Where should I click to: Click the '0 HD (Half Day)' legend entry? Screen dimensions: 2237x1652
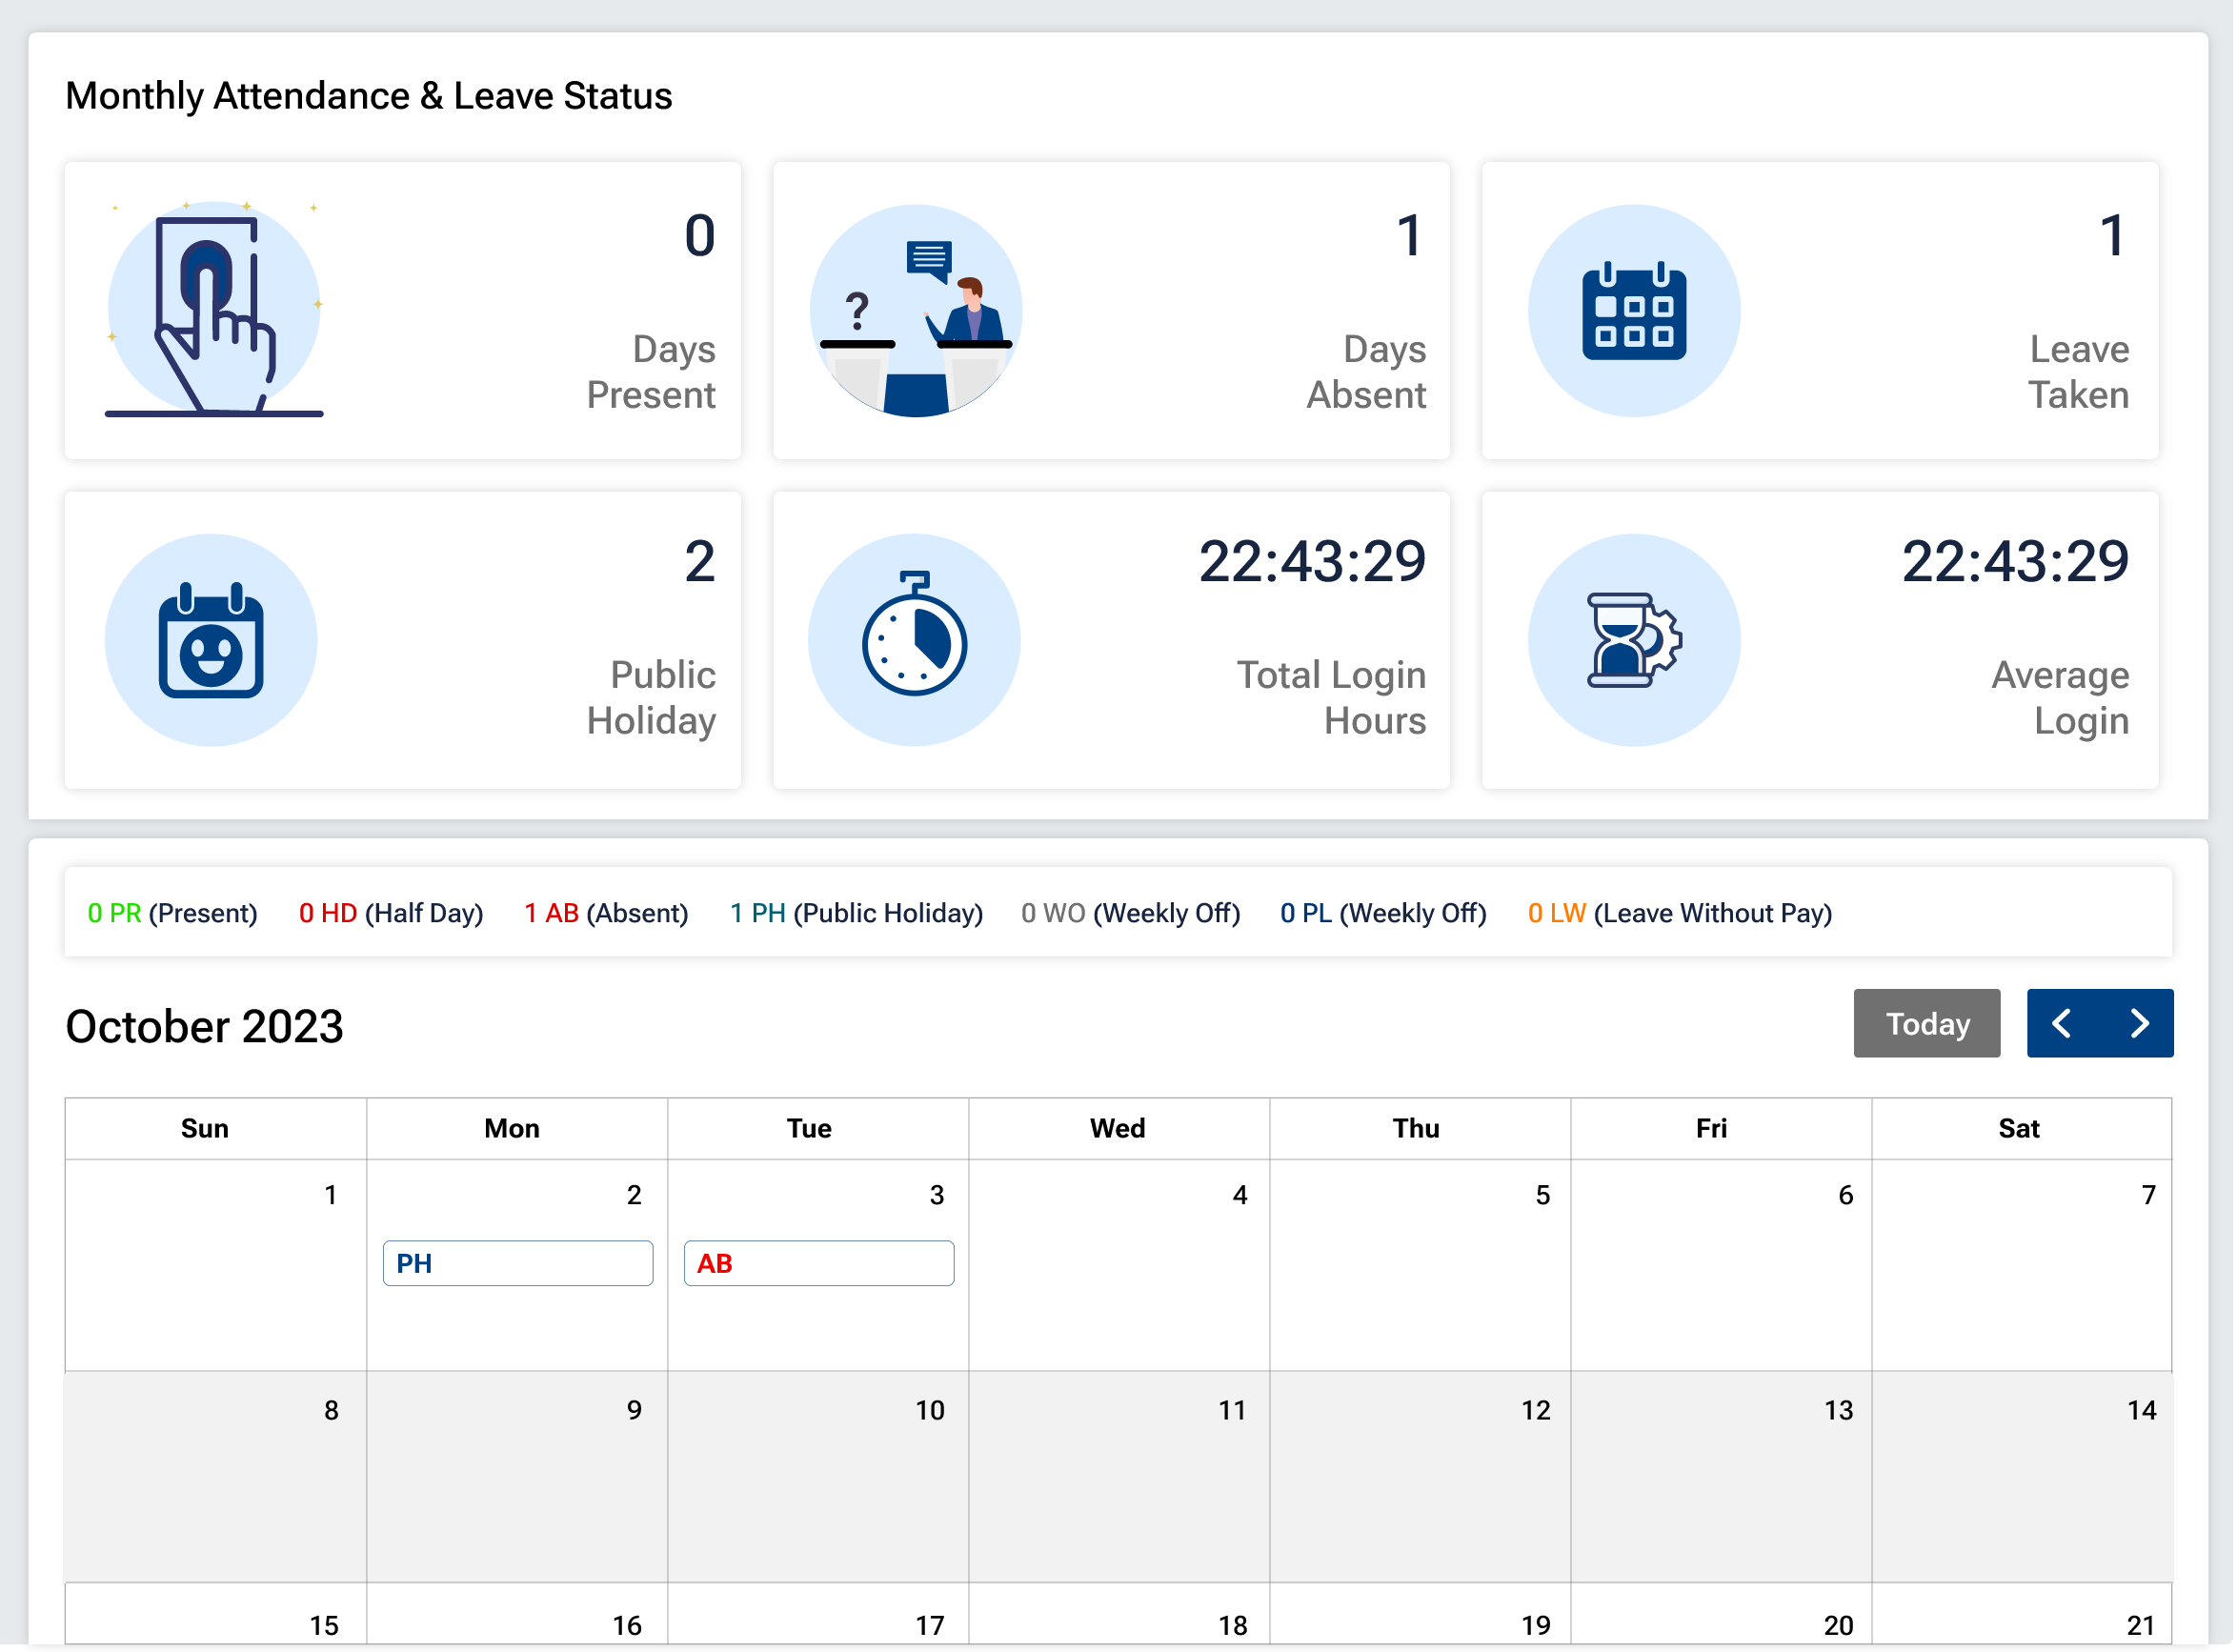click(x=392, y=914)
